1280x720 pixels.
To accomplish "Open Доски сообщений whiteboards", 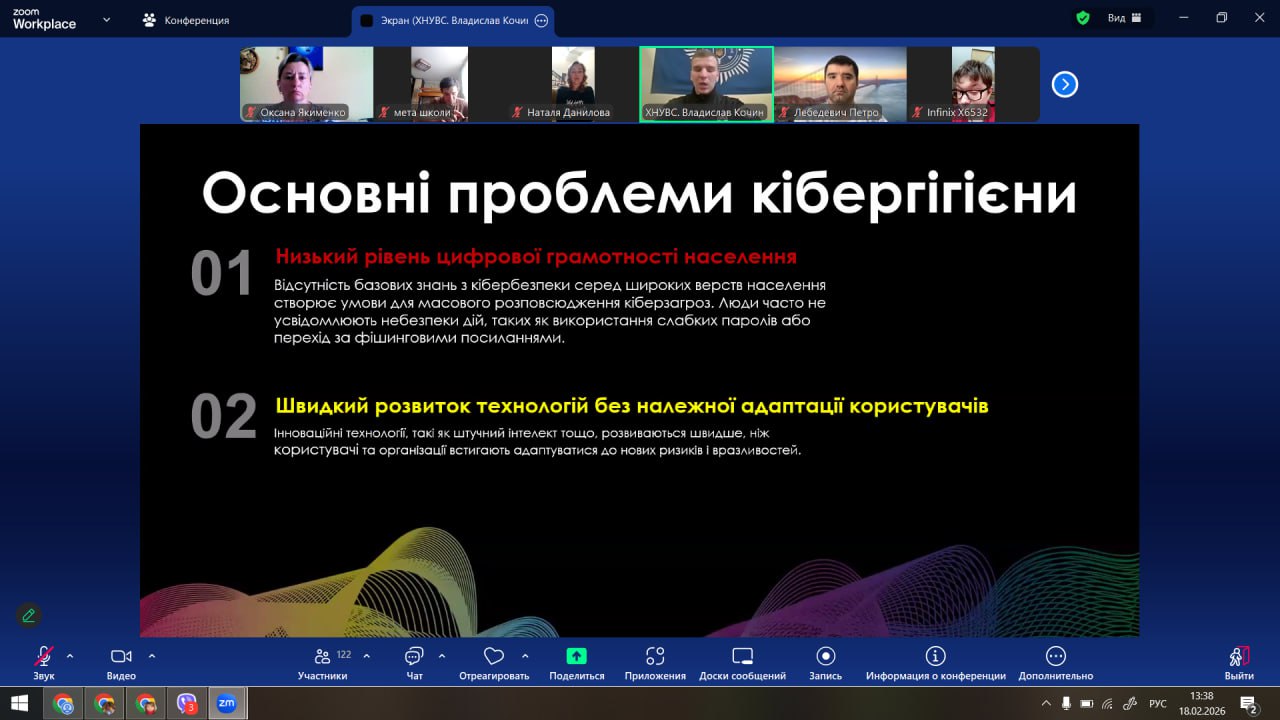I will pyautogui.click(x=742, y=657).
